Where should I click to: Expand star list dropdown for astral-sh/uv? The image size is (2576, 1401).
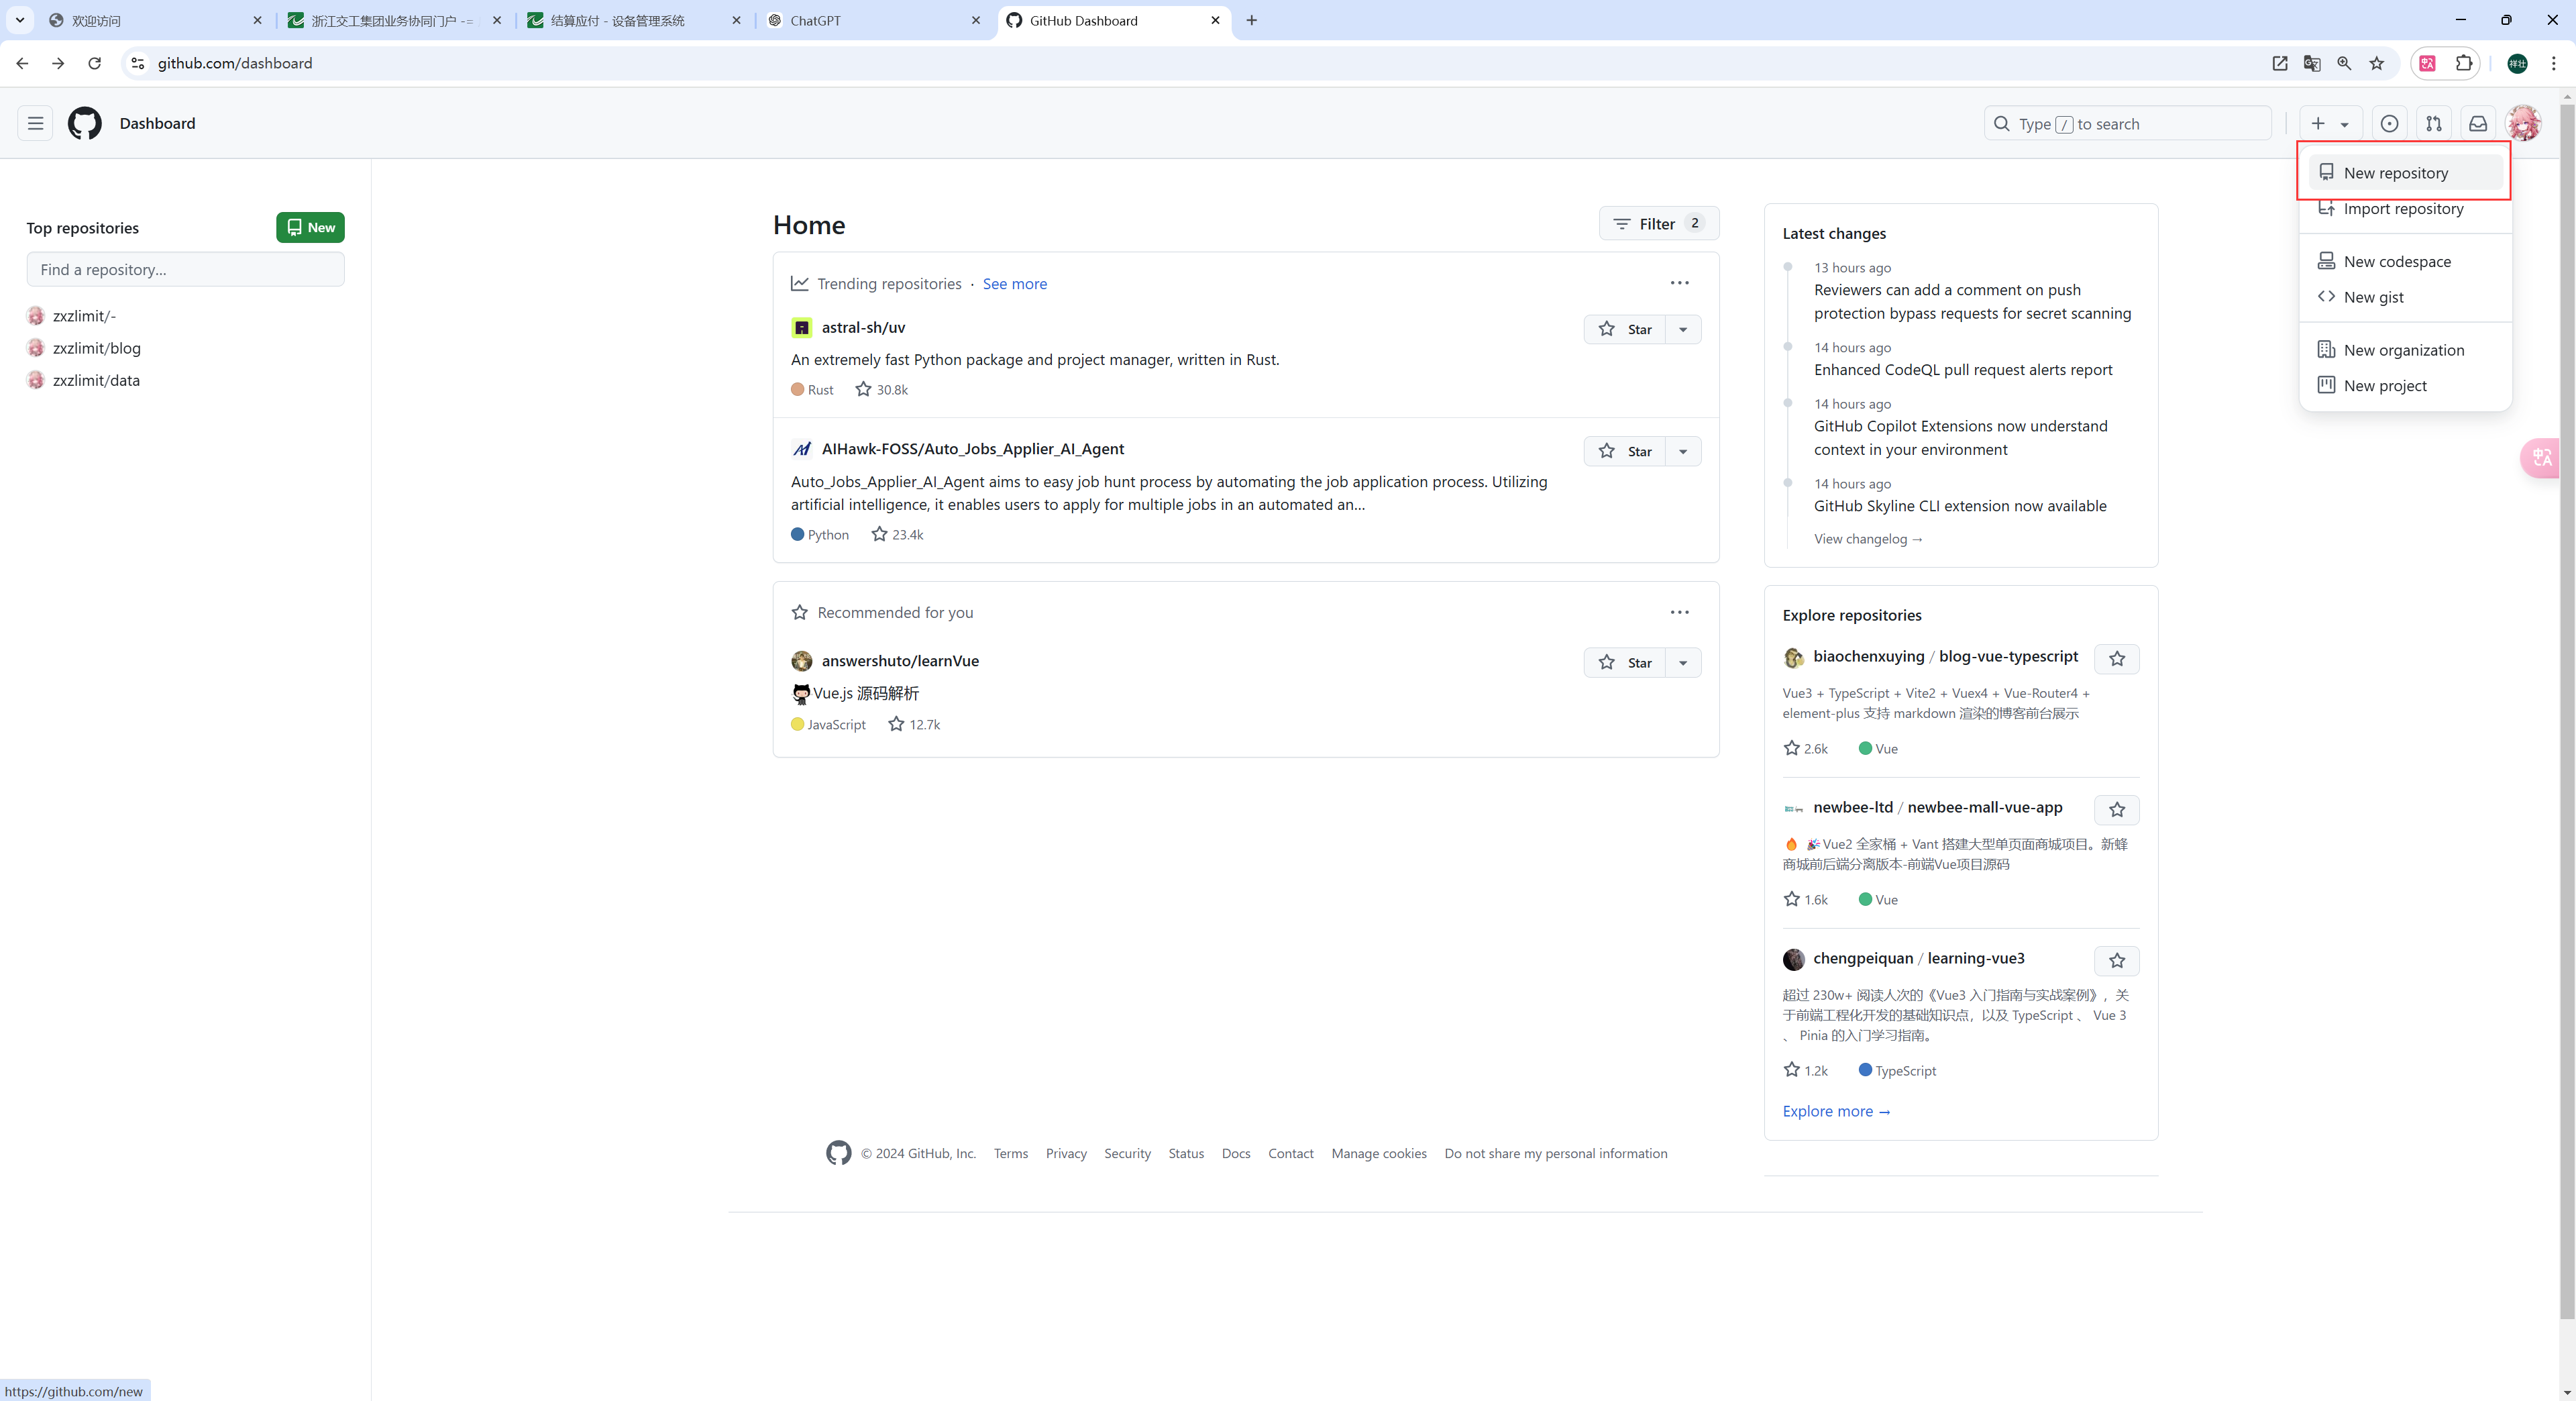[1683, 329]
